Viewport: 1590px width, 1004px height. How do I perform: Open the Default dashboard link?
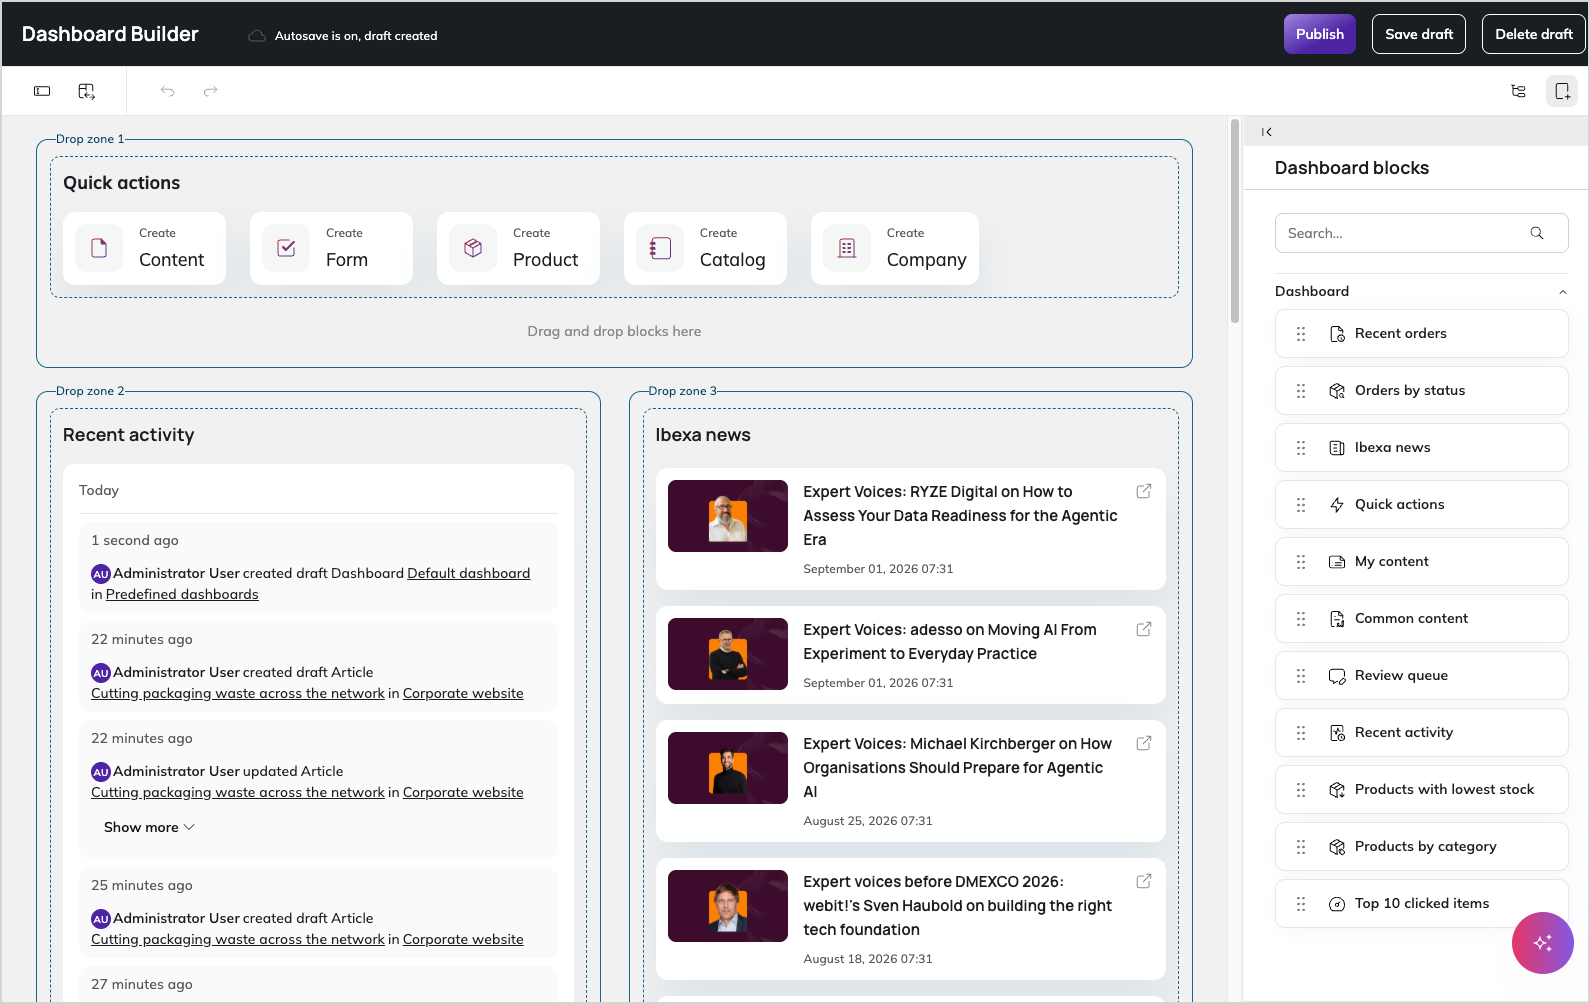click(469, 573)
